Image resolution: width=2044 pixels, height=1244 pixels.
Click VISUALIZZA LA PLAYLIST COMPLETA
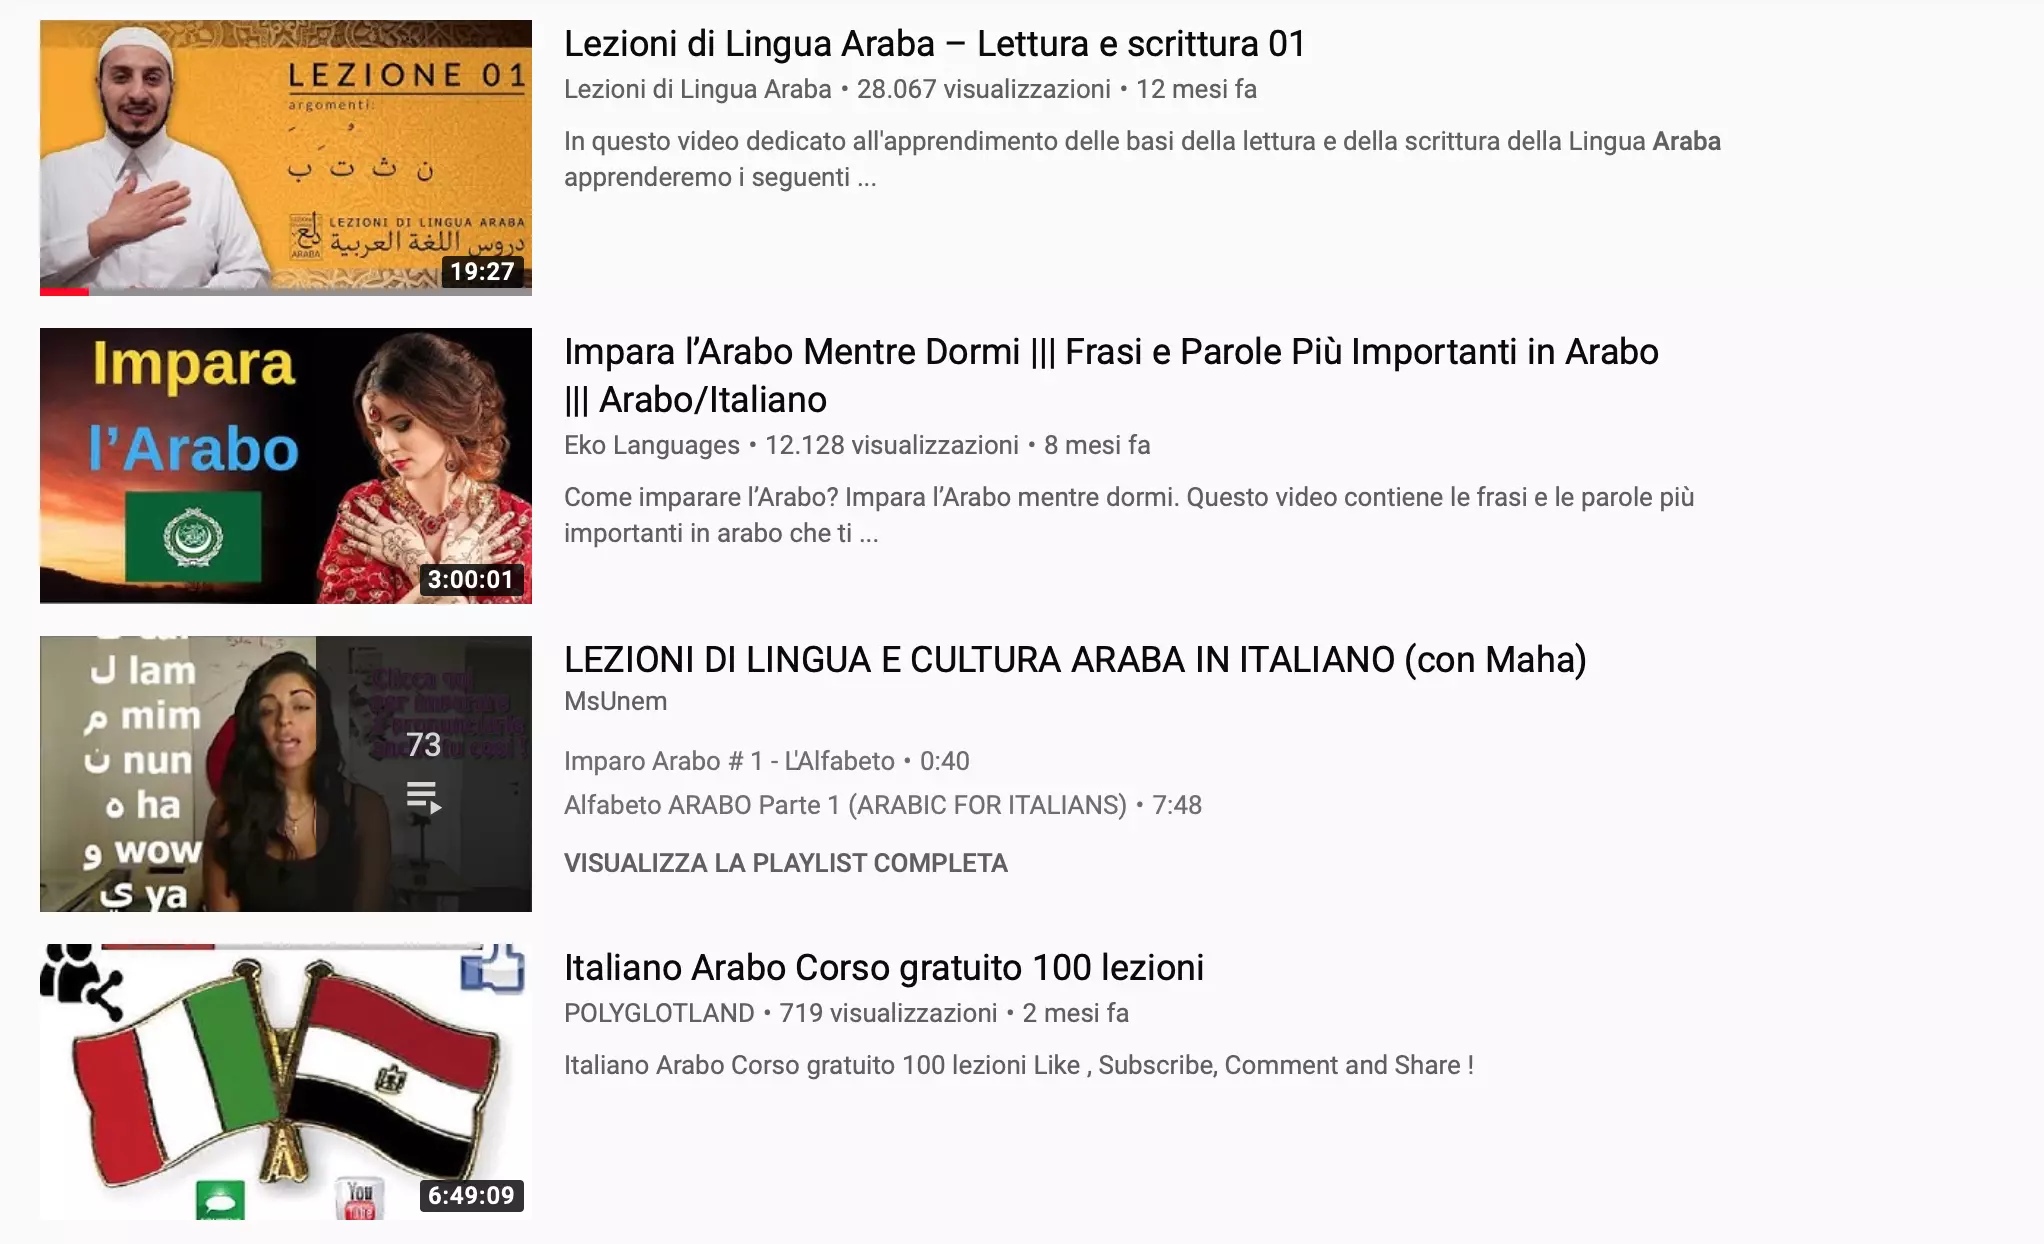pos(786,863)
